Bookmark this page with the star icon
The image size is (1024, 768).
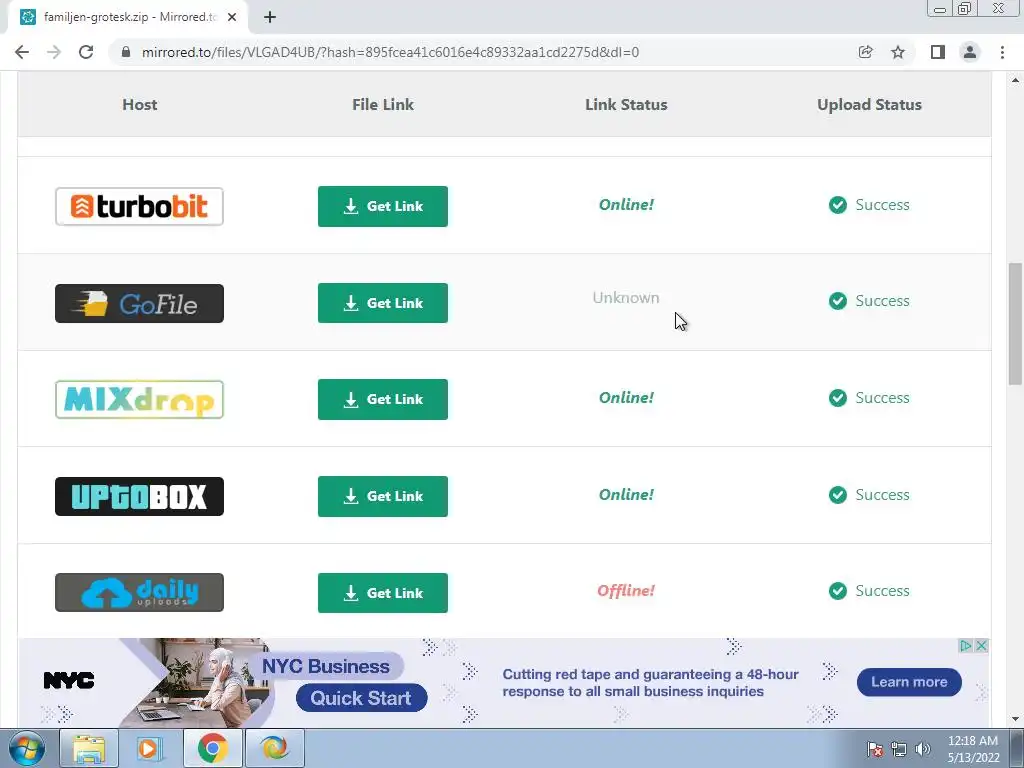click(x=898, y=52)
